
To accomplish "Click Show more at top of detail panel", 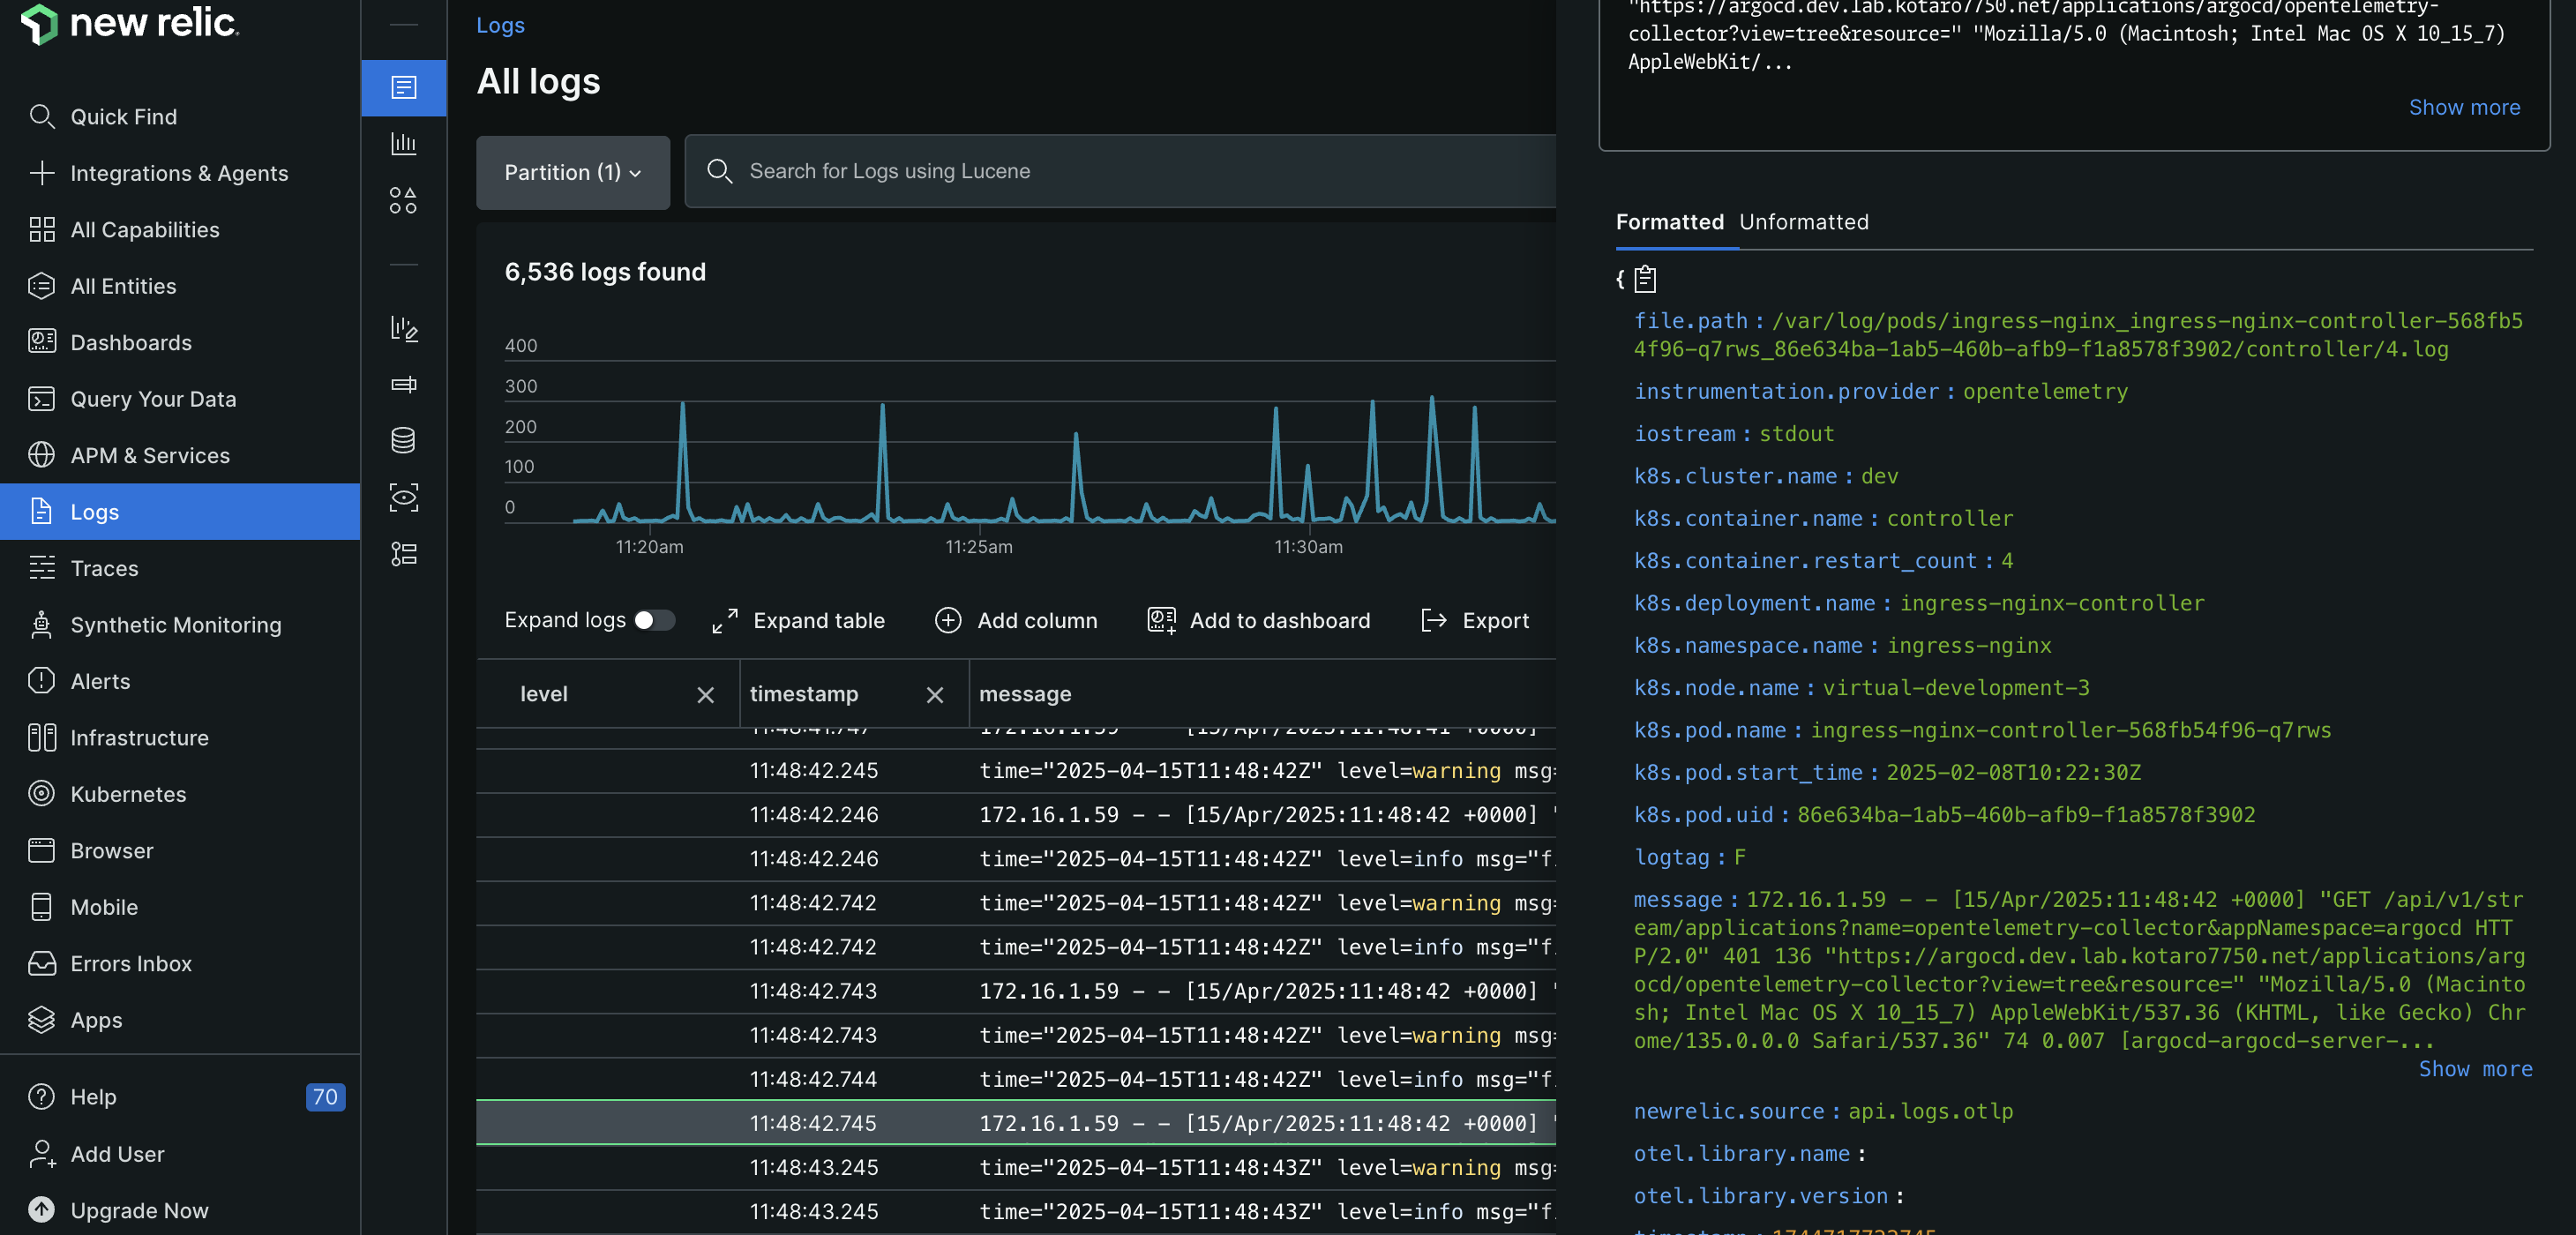I will pyautogui.click(x=2464, y=107).
